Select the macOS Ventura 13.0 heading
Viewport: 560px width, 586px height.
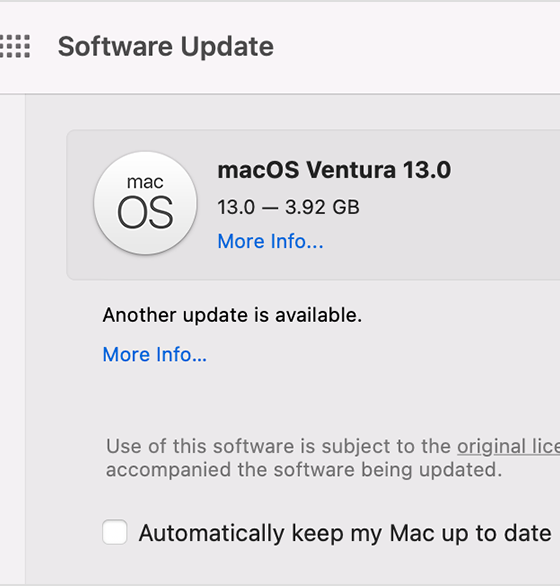pyautogui.click(x=334, y=170)
